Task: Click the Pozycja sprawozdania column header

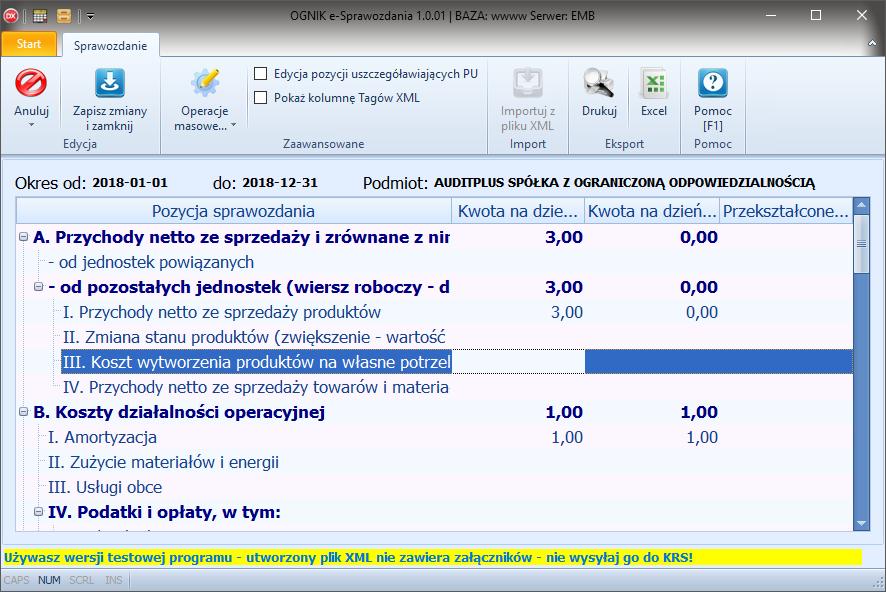Action: (x=233, y=211)
